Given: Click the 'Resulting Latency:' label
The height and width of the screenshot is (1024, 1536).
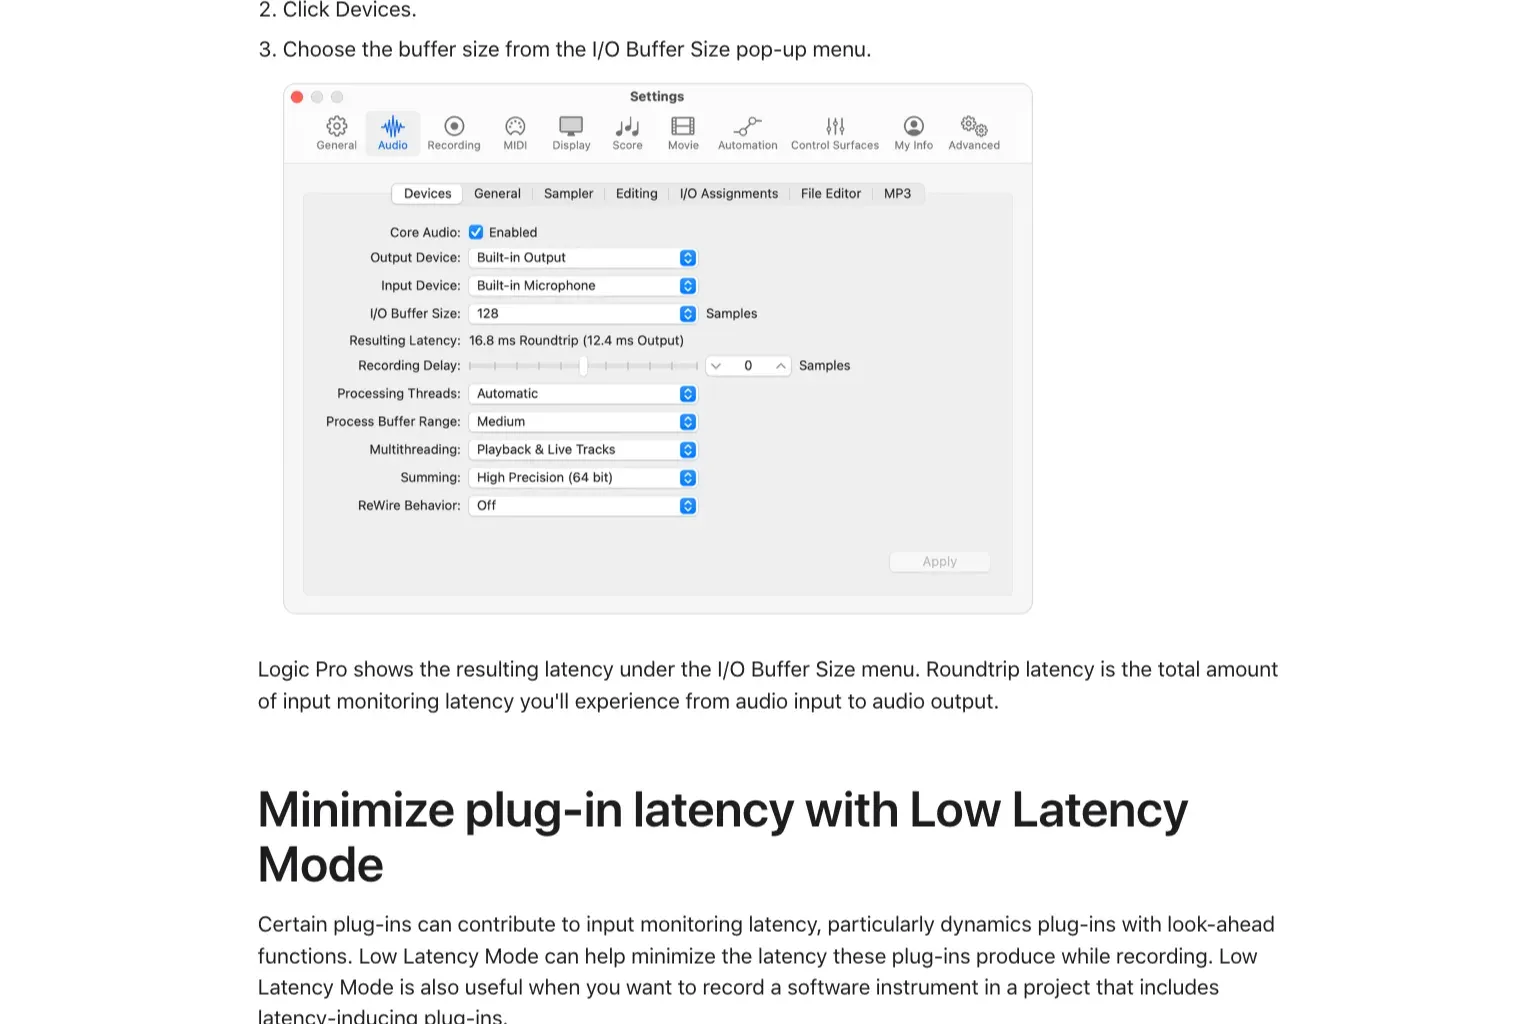Looking at the screenshot, I should 405,341.
